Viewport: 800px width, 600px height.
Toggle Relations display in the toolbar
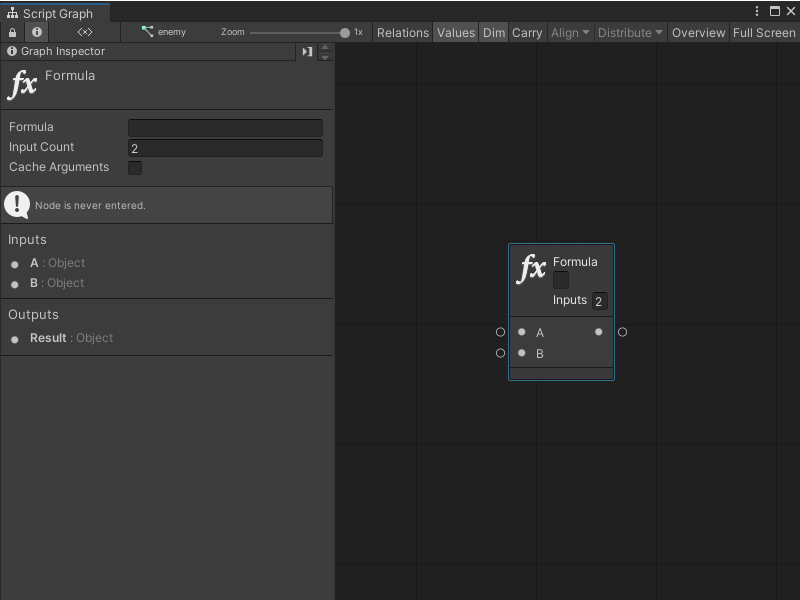point(402,32)
